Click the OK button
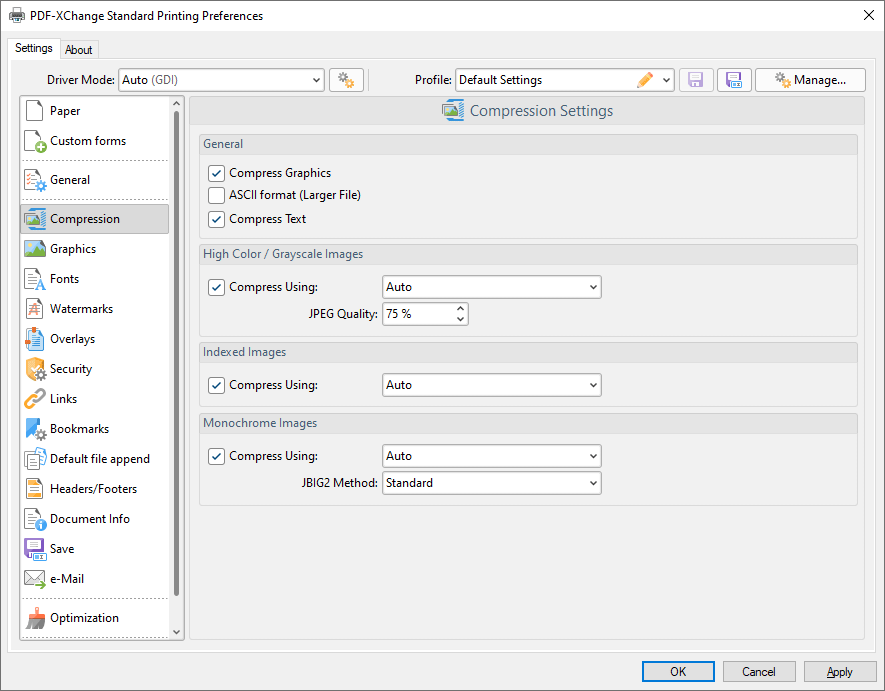885x691 pixels. point(678,672)
